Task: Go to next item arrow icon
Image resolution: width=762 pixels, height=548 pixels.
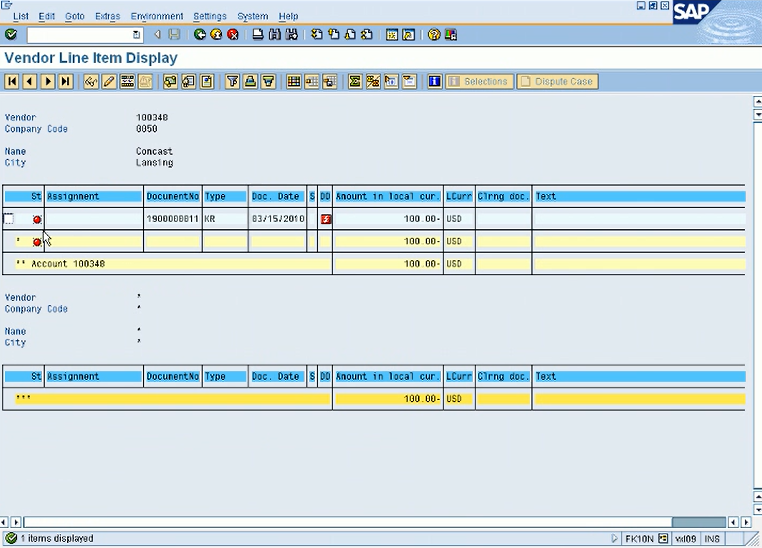Action: (48, 81)
